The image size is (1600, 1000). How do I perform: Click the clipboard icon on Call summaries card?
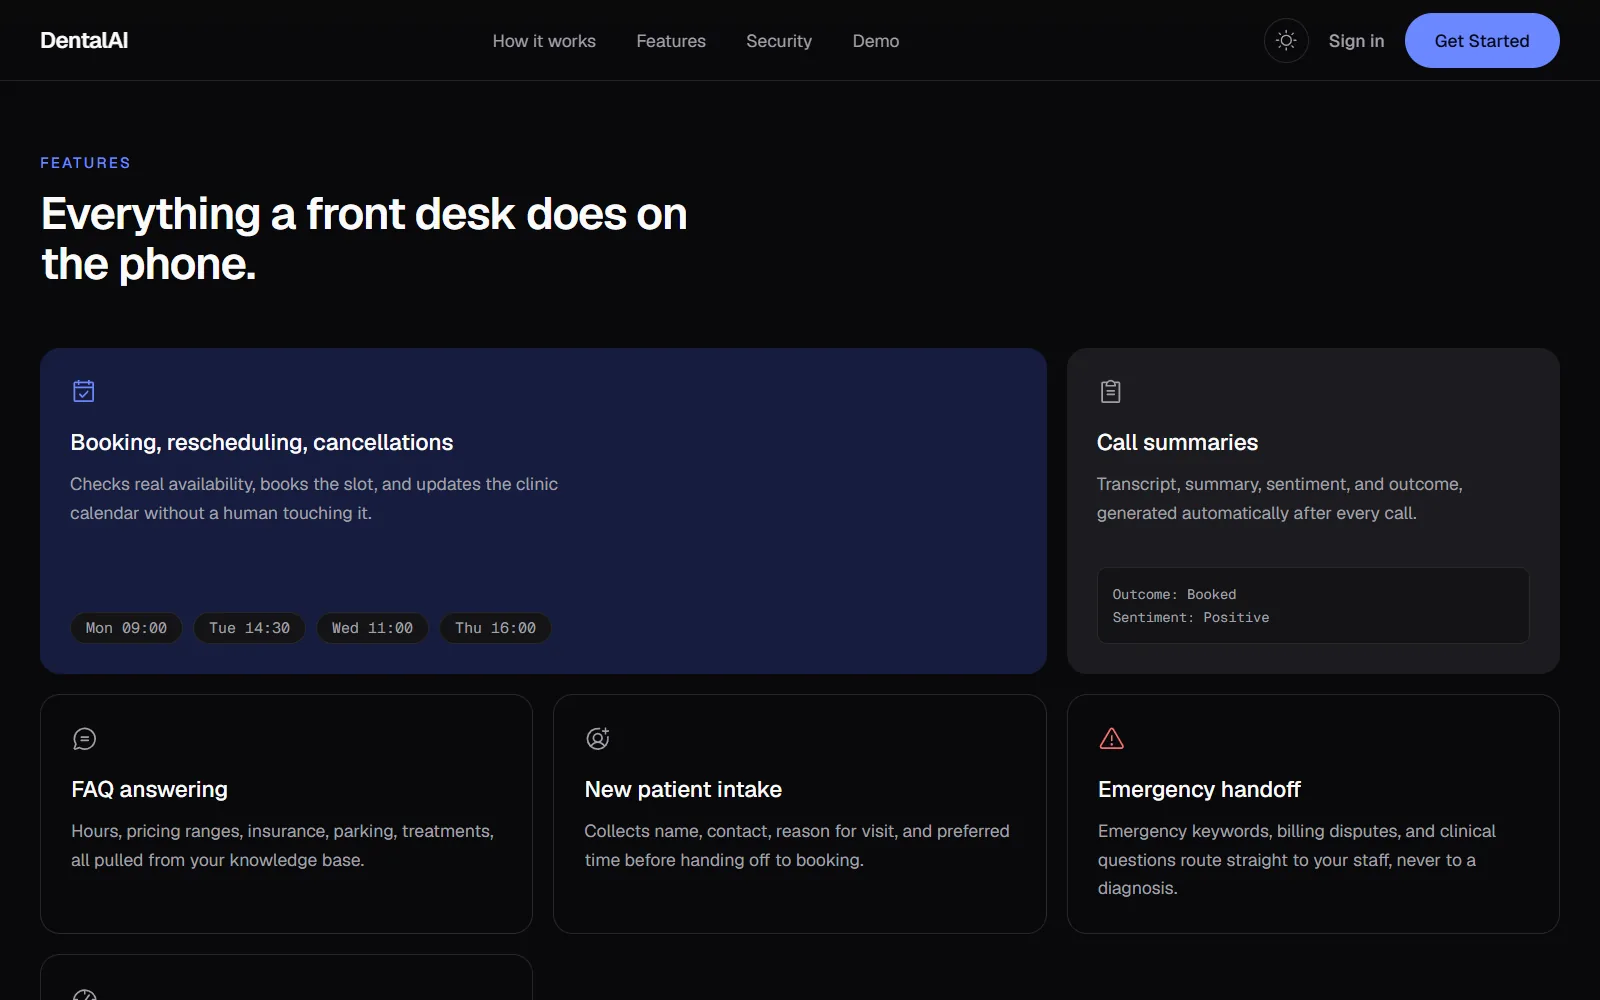[x=1110, y=391]
